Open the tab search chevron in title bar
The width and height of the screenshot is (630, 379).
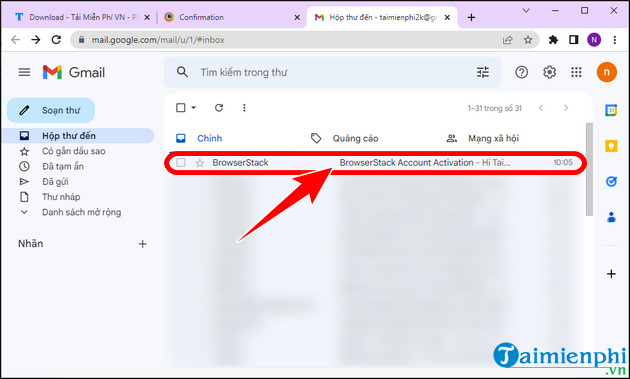(x=526, y=11)
